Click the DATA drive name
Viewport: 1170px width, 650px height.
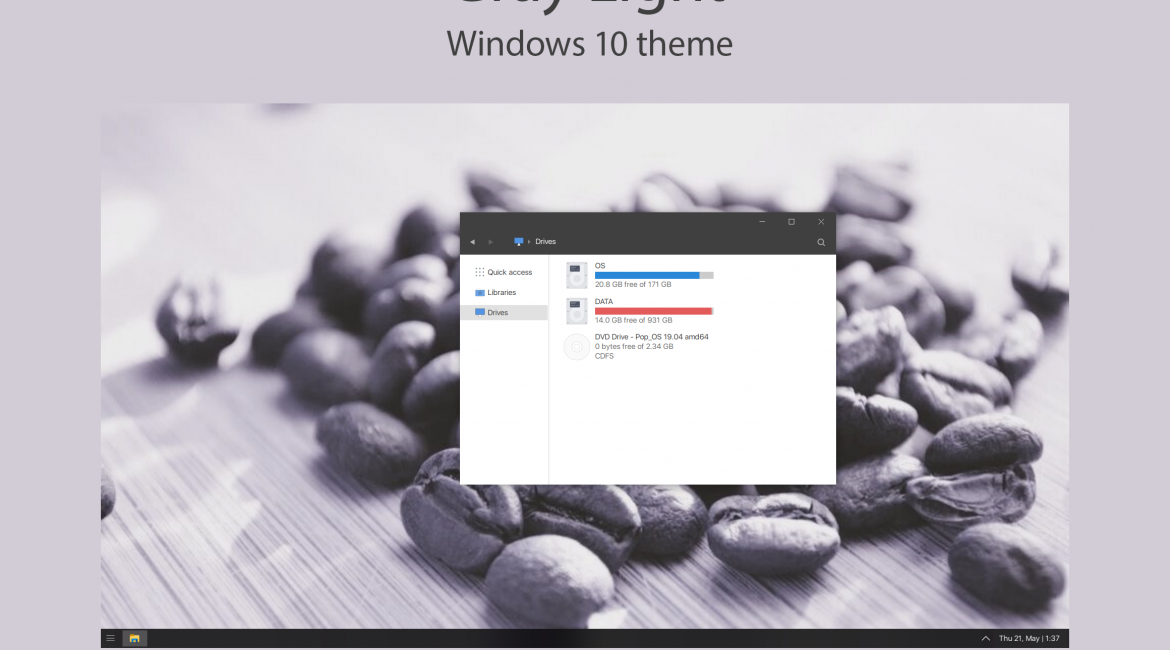[604, 301]
